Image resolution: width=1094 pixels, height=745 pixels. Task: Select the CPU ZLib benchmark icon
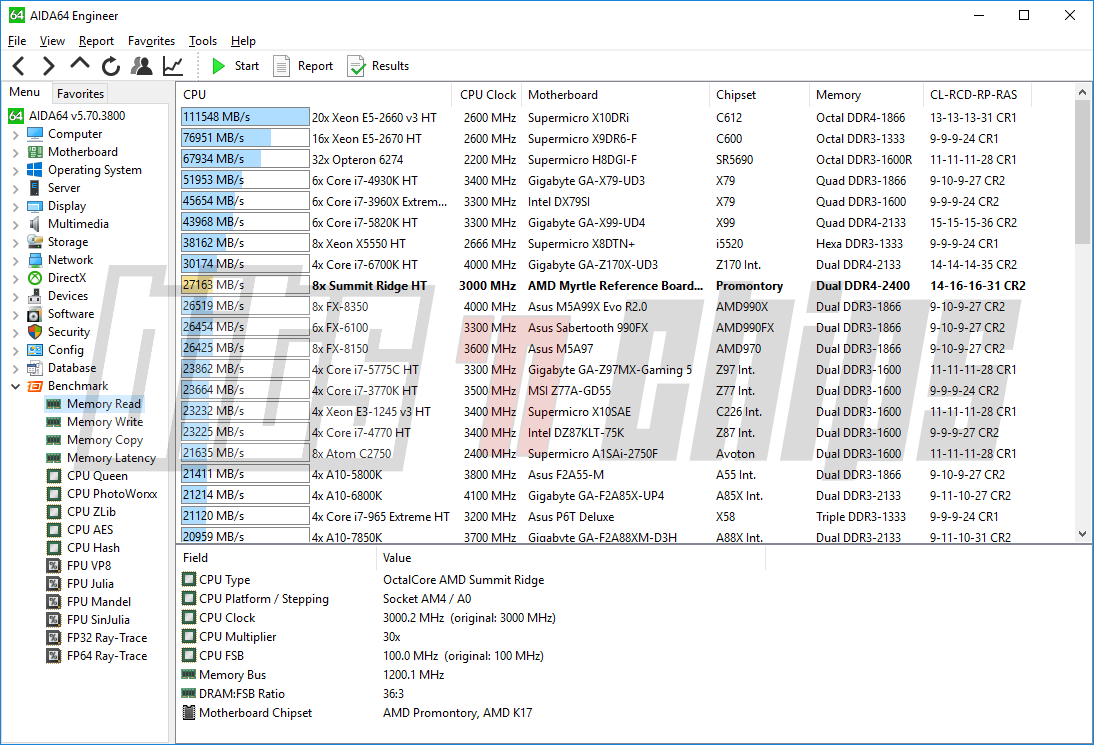click(54, 512)
